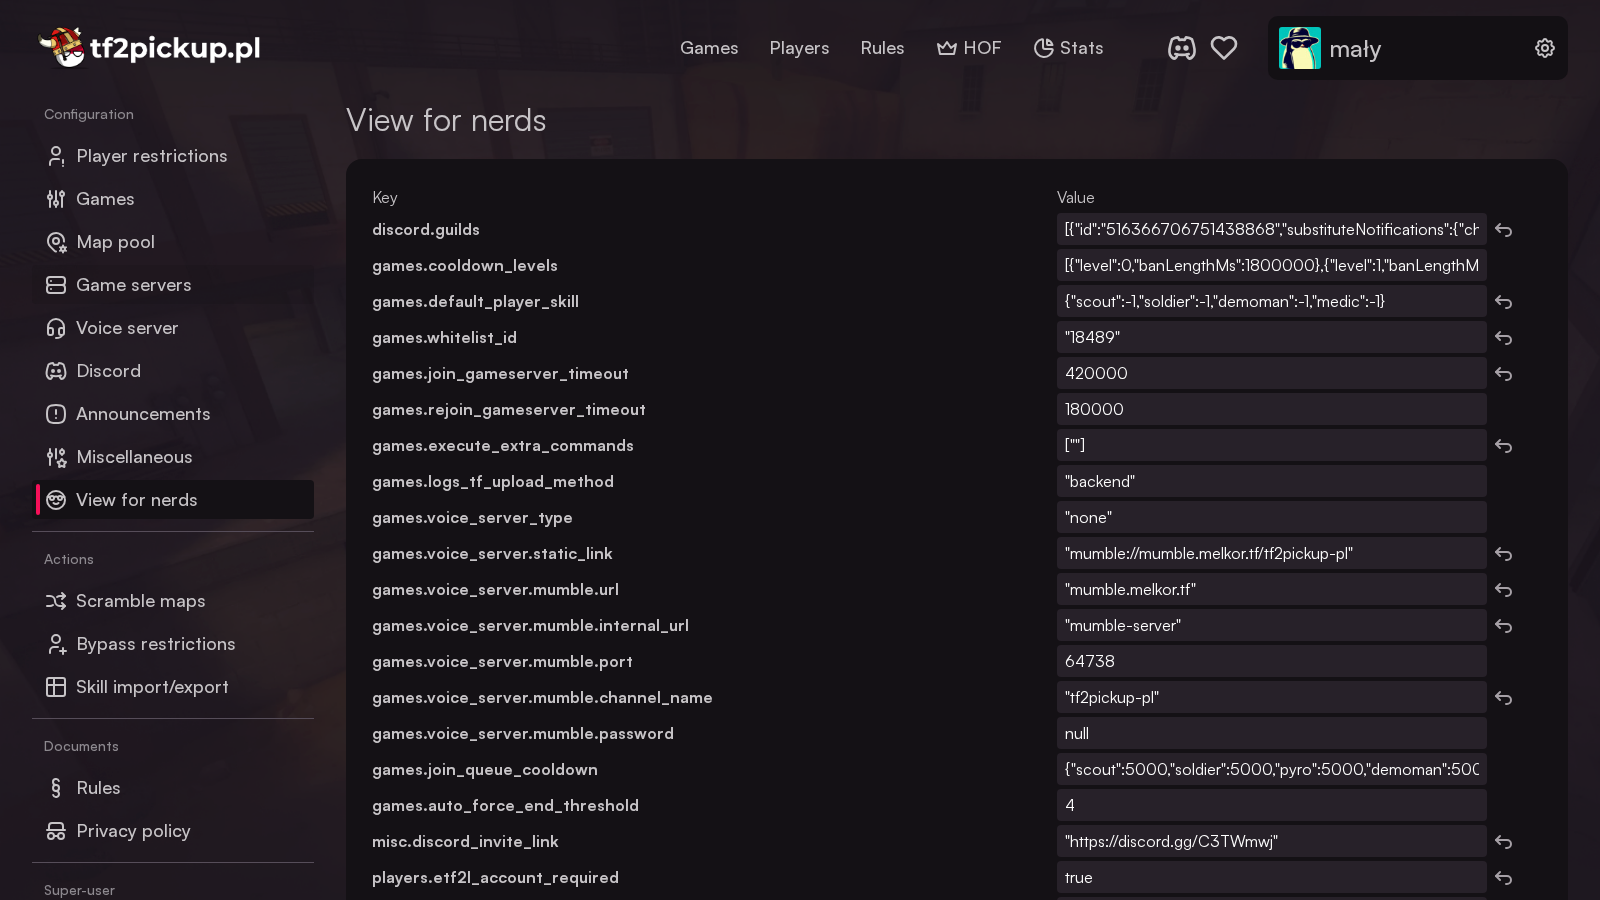Open Scramble maps action
The image size is (1600, 900).
click(140, 601)
